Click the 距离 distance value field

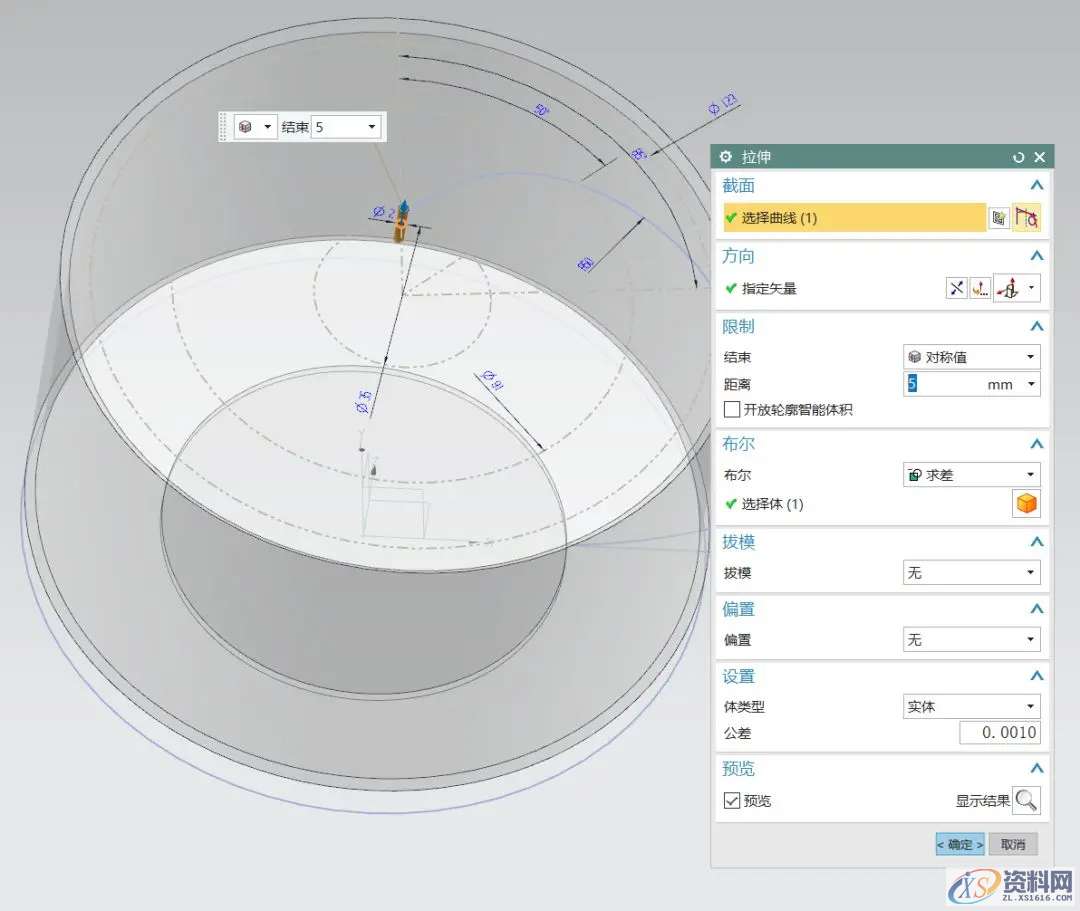coord(958,384)
